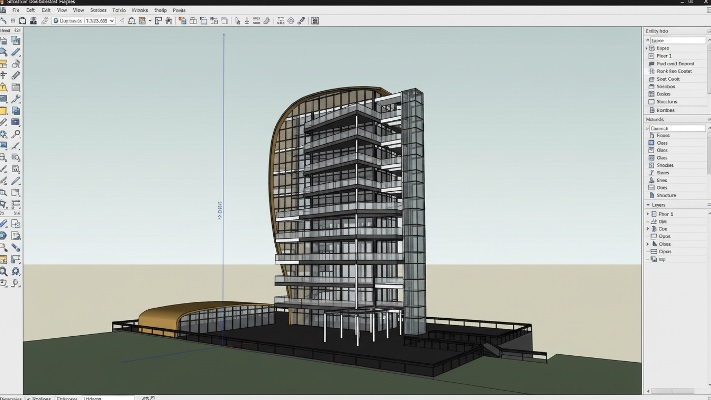
Task: Click the Materials panel header
Action: (x=665, y=120)
